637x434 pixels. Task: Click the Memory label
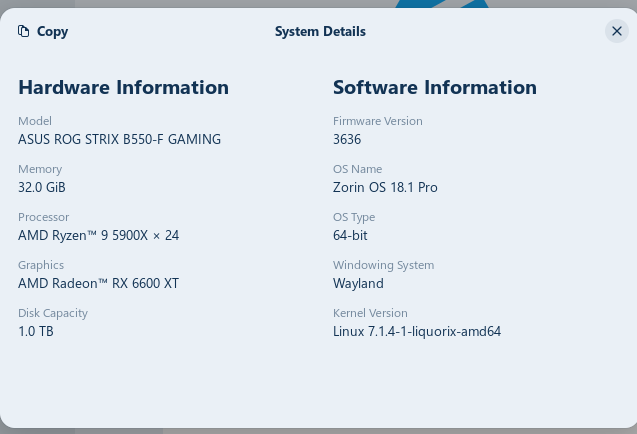coord(40,169)
